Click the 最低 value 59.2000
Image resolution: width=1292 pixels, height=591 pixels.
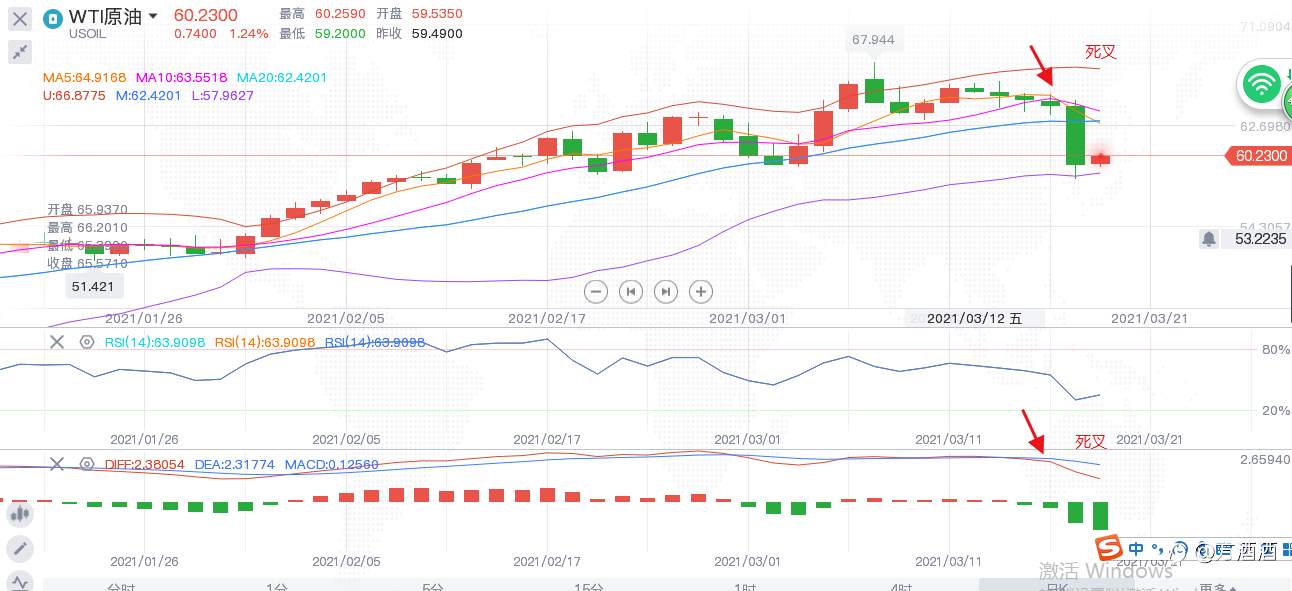pos(341,34)
